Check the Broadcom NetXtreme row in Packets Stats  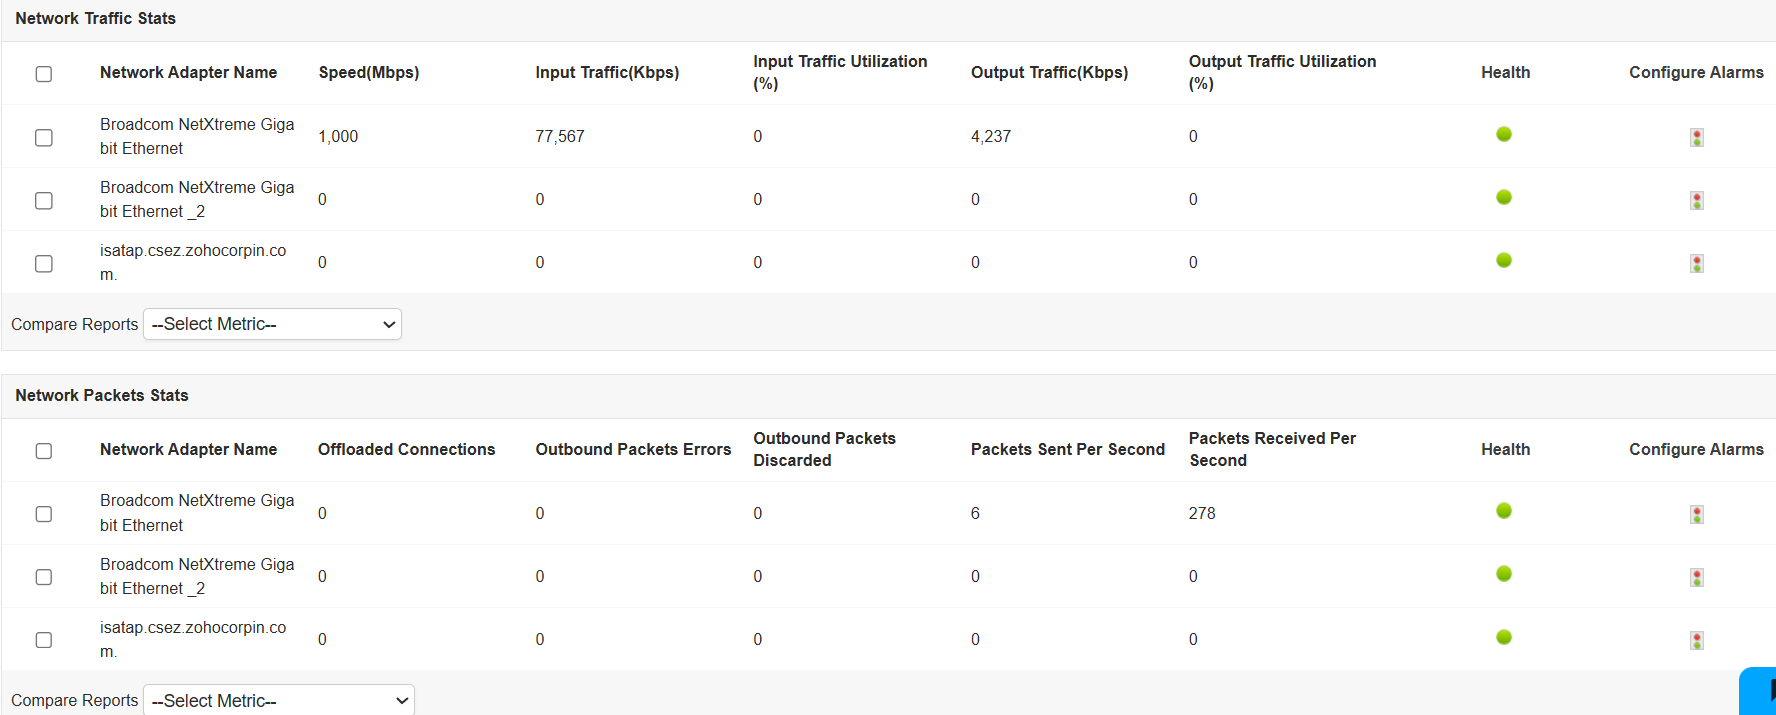pyautogui.click(x=43, y=514)
